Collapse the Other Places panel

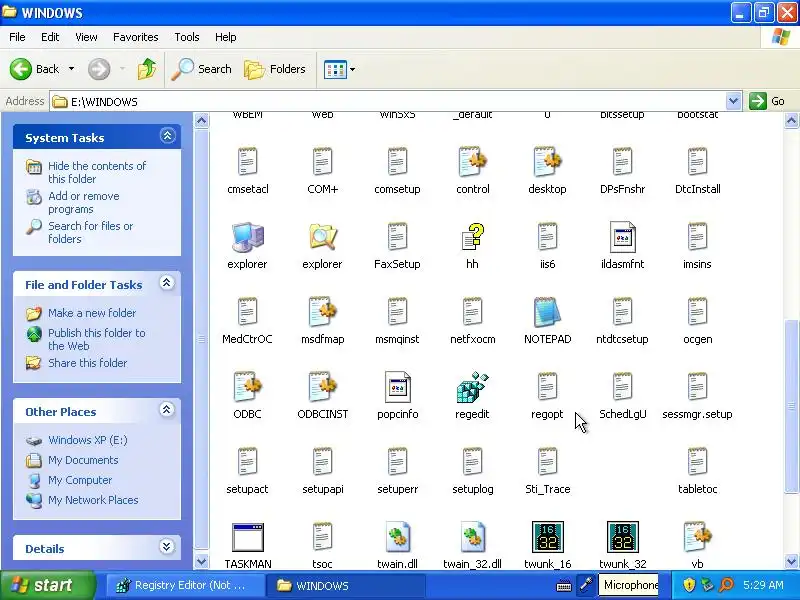click(x=166, y=410)
